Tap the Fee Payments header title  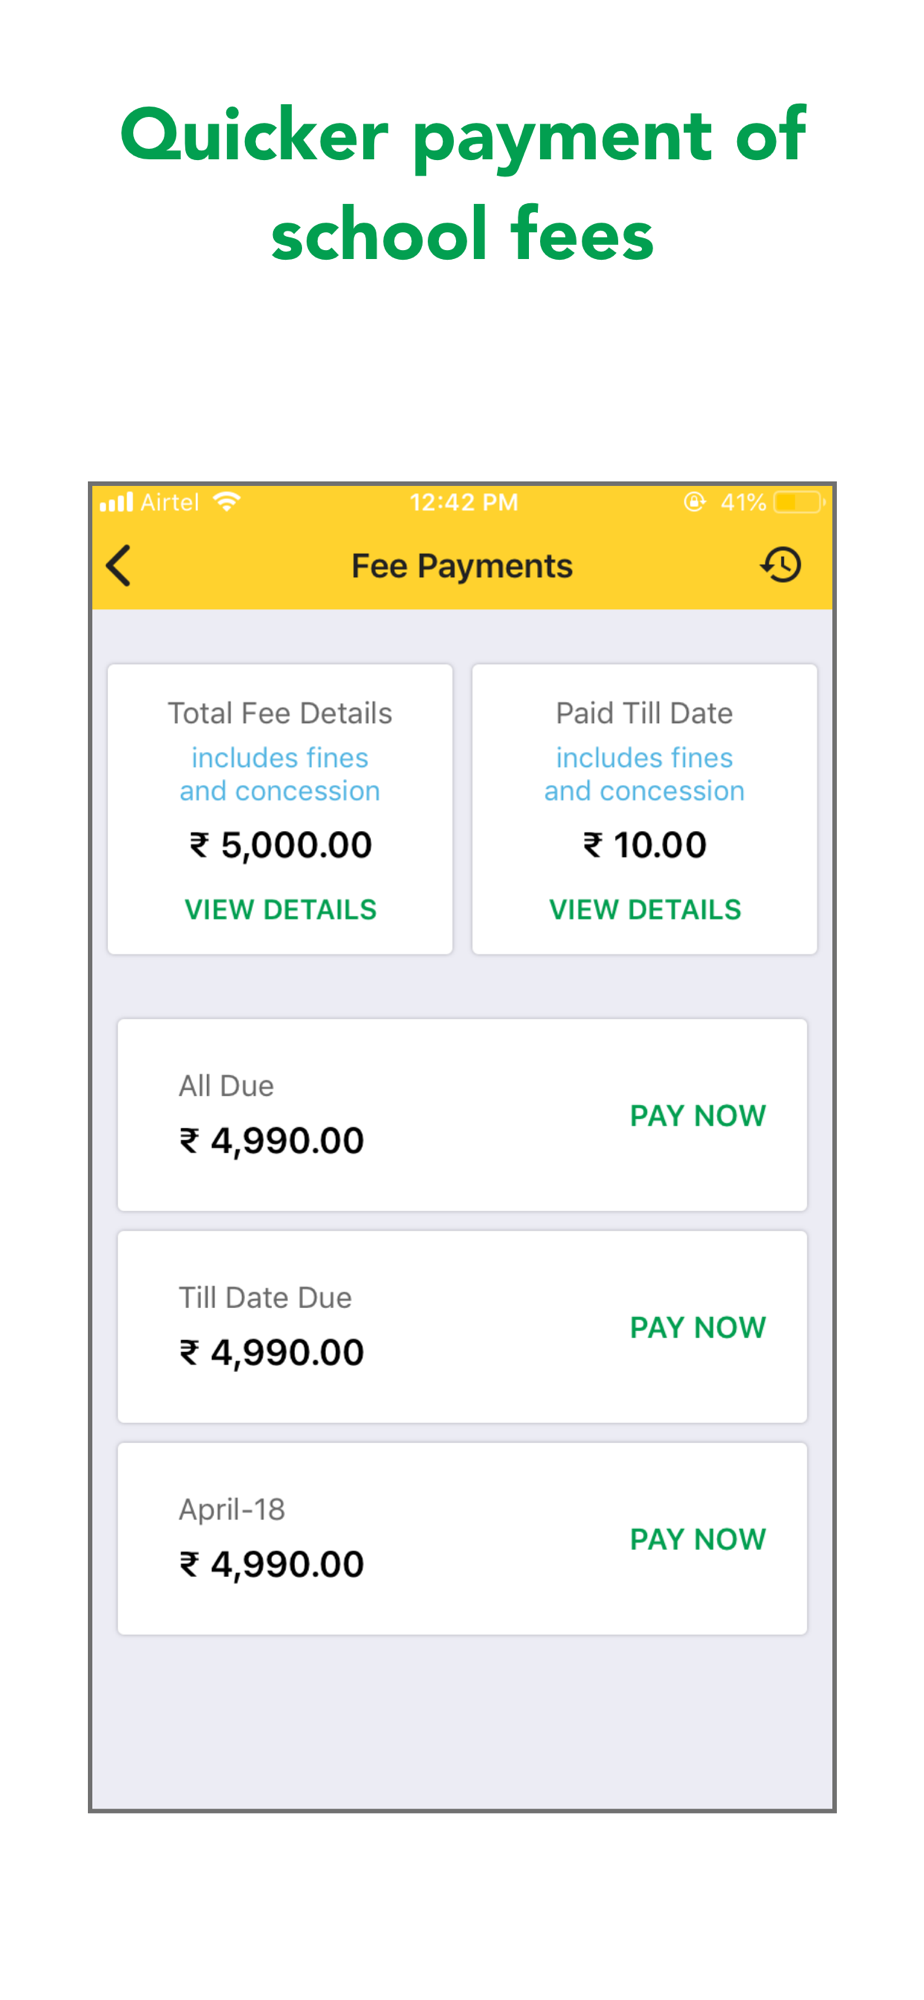[x=462, y=566]
